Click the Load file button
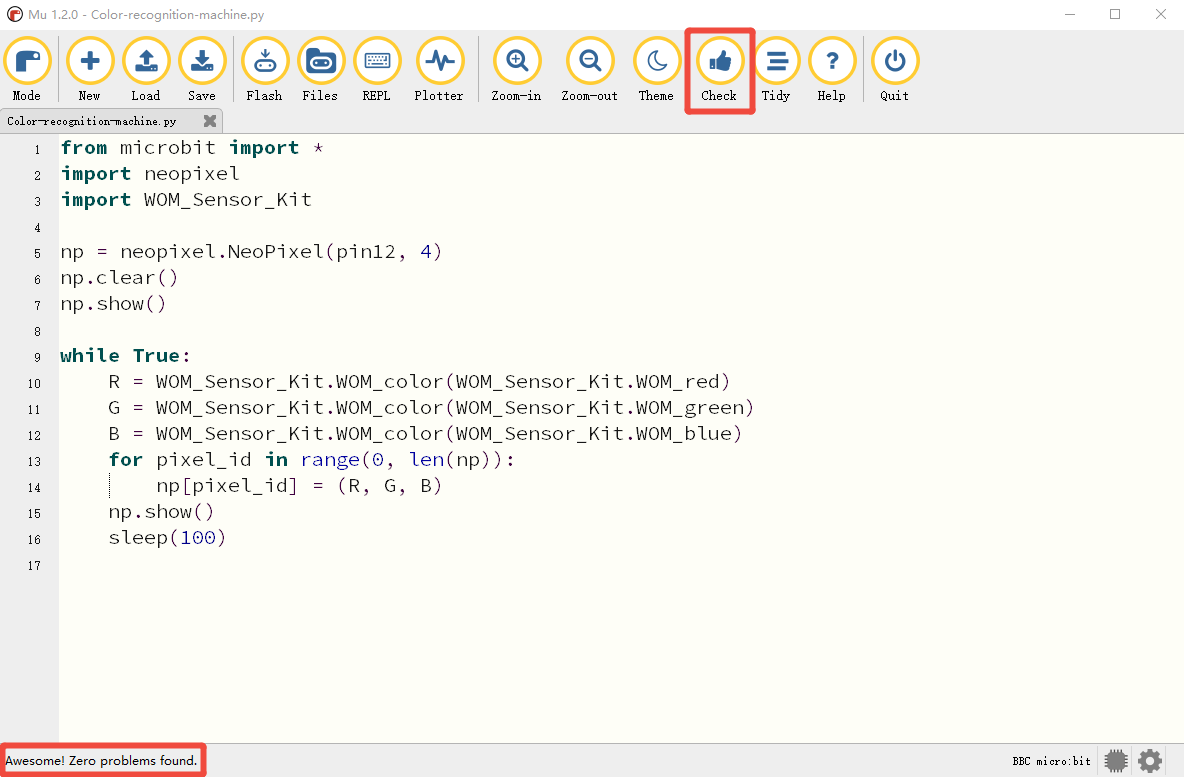 (146, 69)
